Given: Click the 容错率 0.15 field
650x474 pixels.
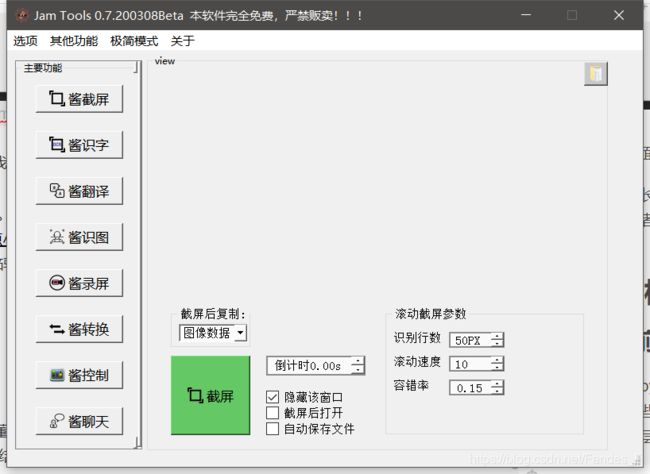Looking at the screenshot, I should [x=471, y=388].
